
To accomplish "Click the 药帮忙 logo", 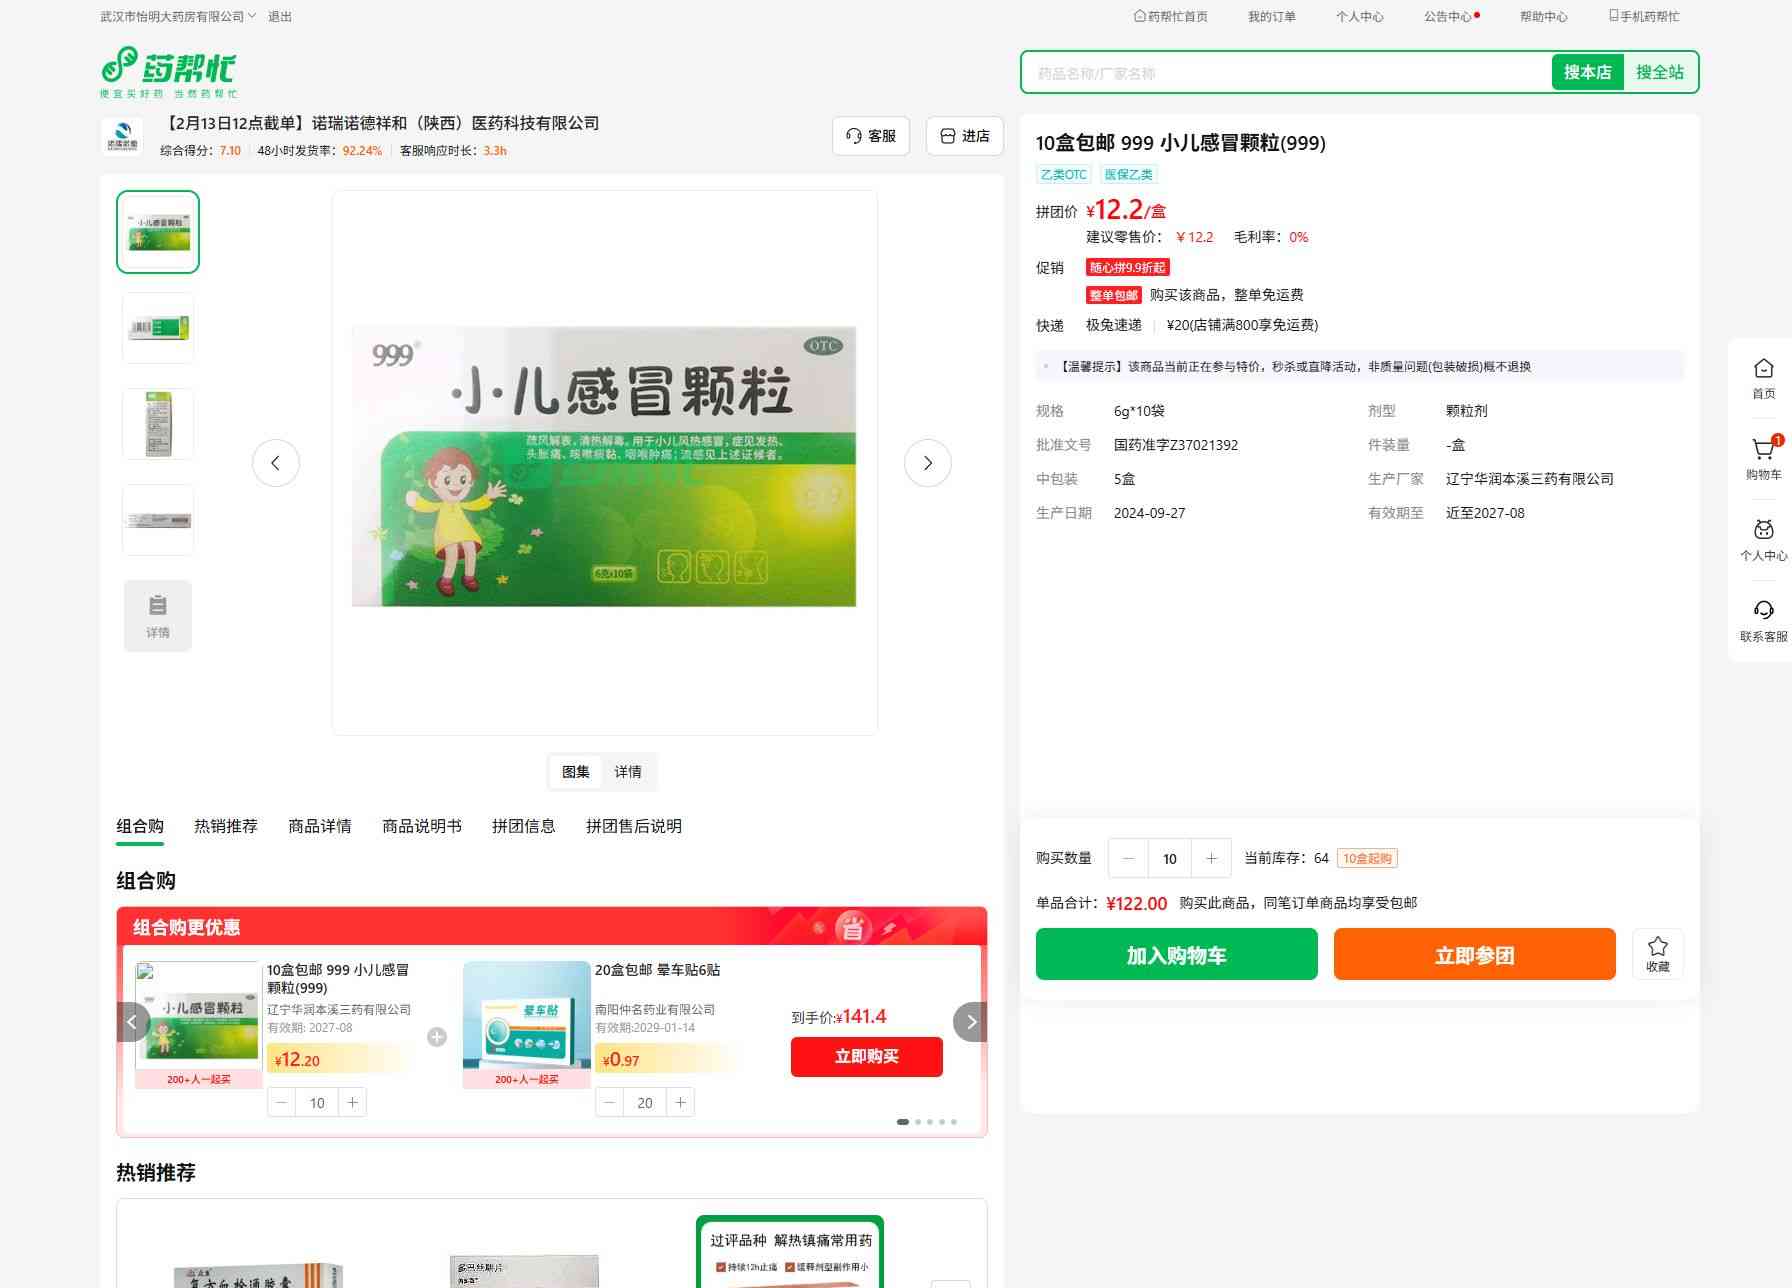I will (169, 71).
